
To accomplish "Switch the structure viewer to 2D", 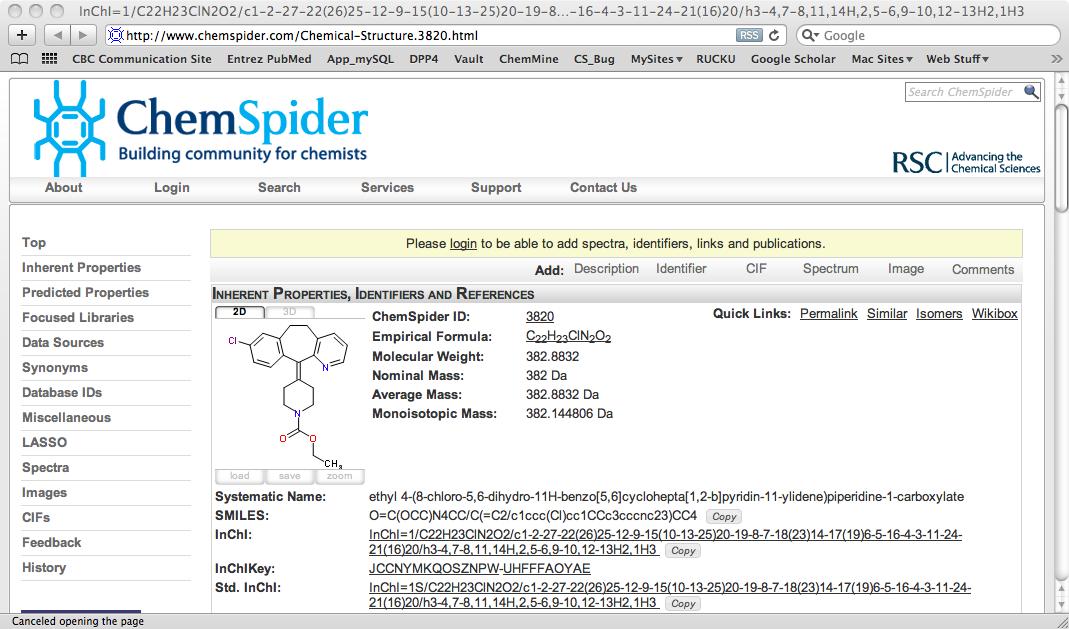I will tap(239, 312).
